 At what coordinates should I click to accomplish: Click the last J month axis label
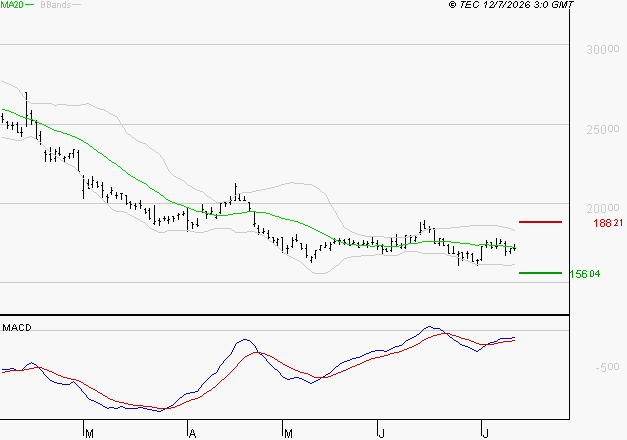tap(485, 434)
